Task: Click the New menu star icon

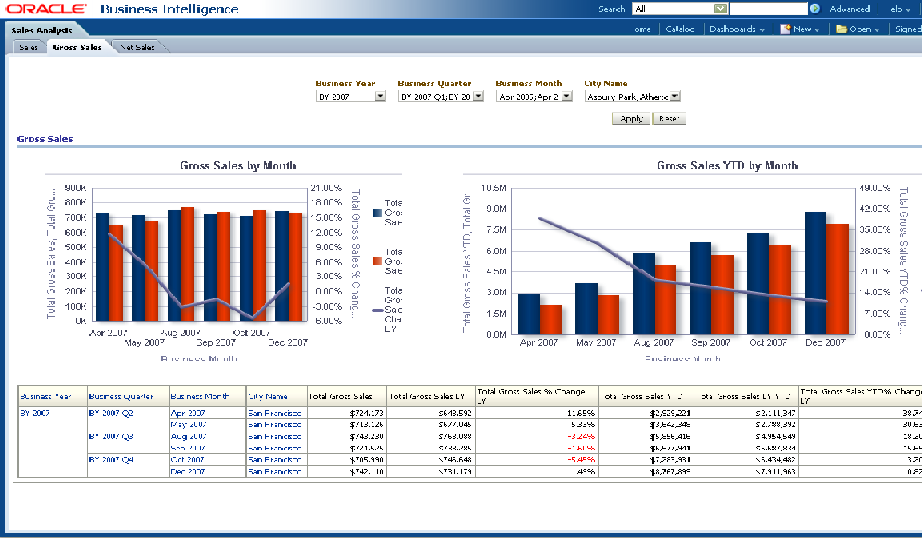Action: 785,29
